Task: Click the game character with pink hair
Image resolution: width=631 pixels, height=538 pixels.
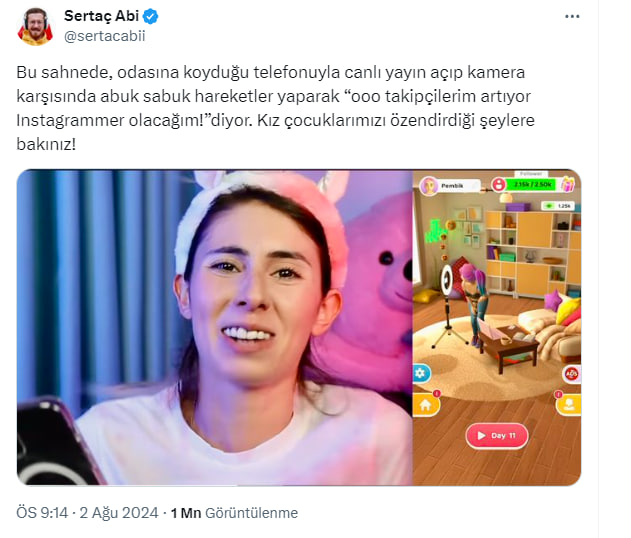Action: [x=474, y=302]
